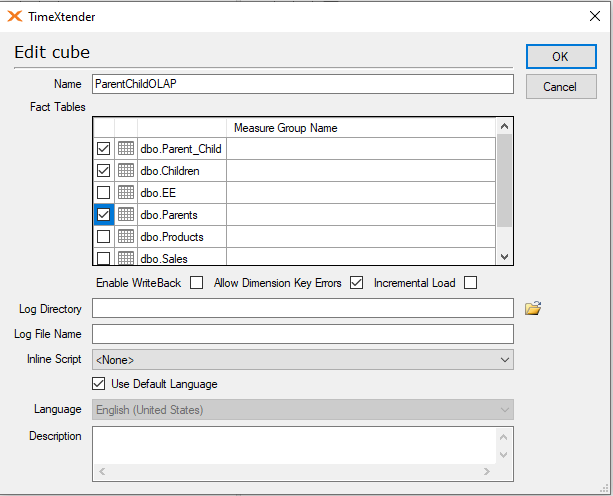
Task: Check the dbo.Products fact table
Action: (104, 236)
